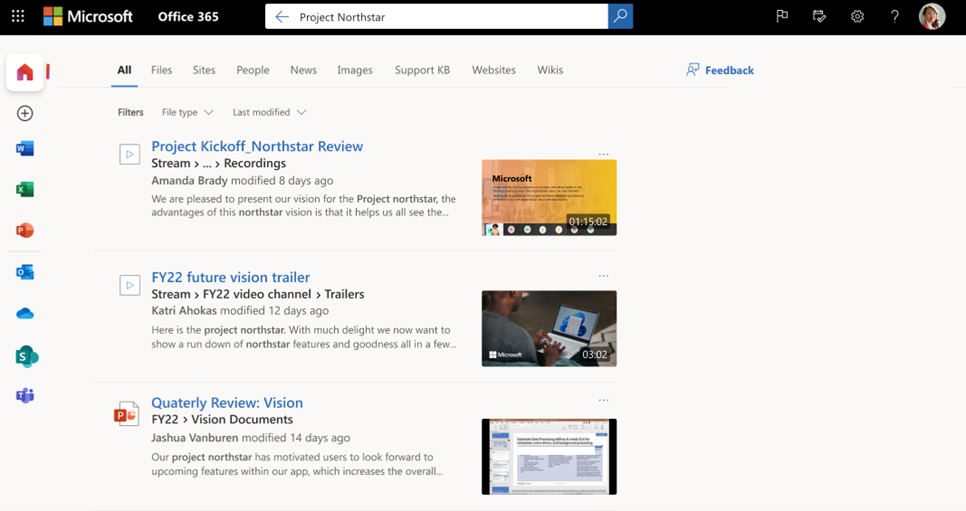This screenshot has height=511, width=966.
Task: Open Teams from the sidebar
Action: click(25, 396)
